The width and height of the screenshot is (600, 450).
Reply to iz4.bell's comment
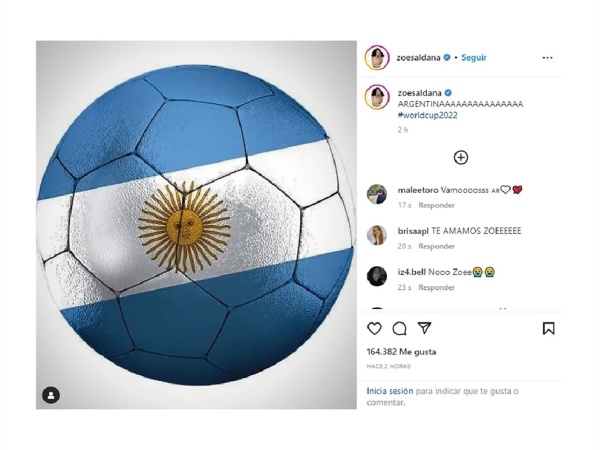(436, 287)
